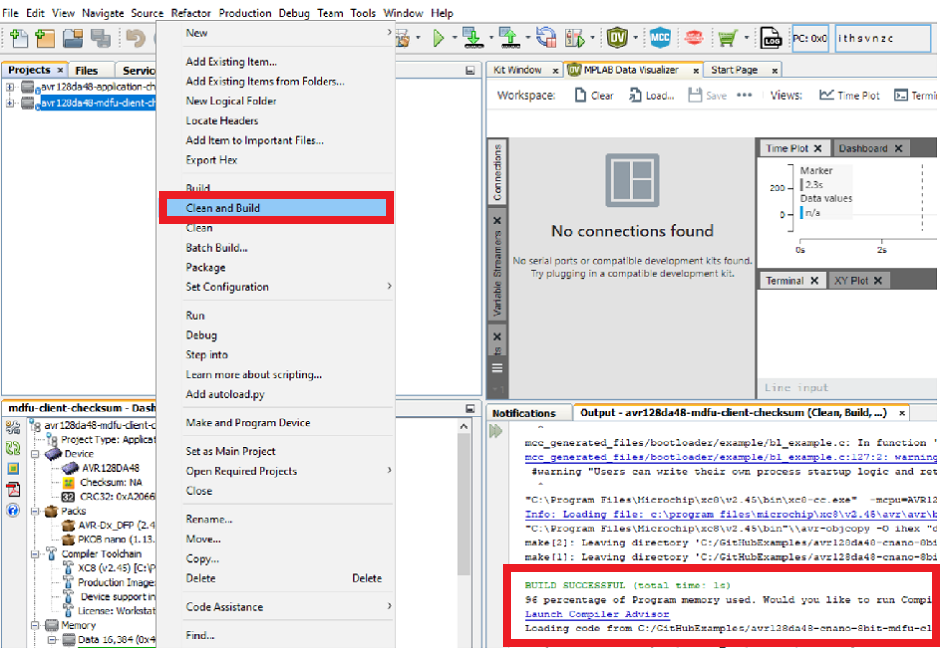This screenshot has height=651, width=940.
Task: Open dropdown arrow next to DV icon
Action: click(x=635, y=38)
